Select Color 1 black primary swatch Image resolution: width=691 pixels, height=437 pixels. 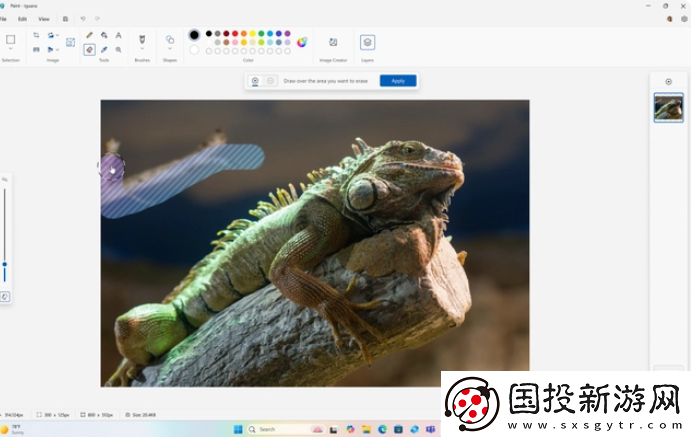tap(194, 35)
